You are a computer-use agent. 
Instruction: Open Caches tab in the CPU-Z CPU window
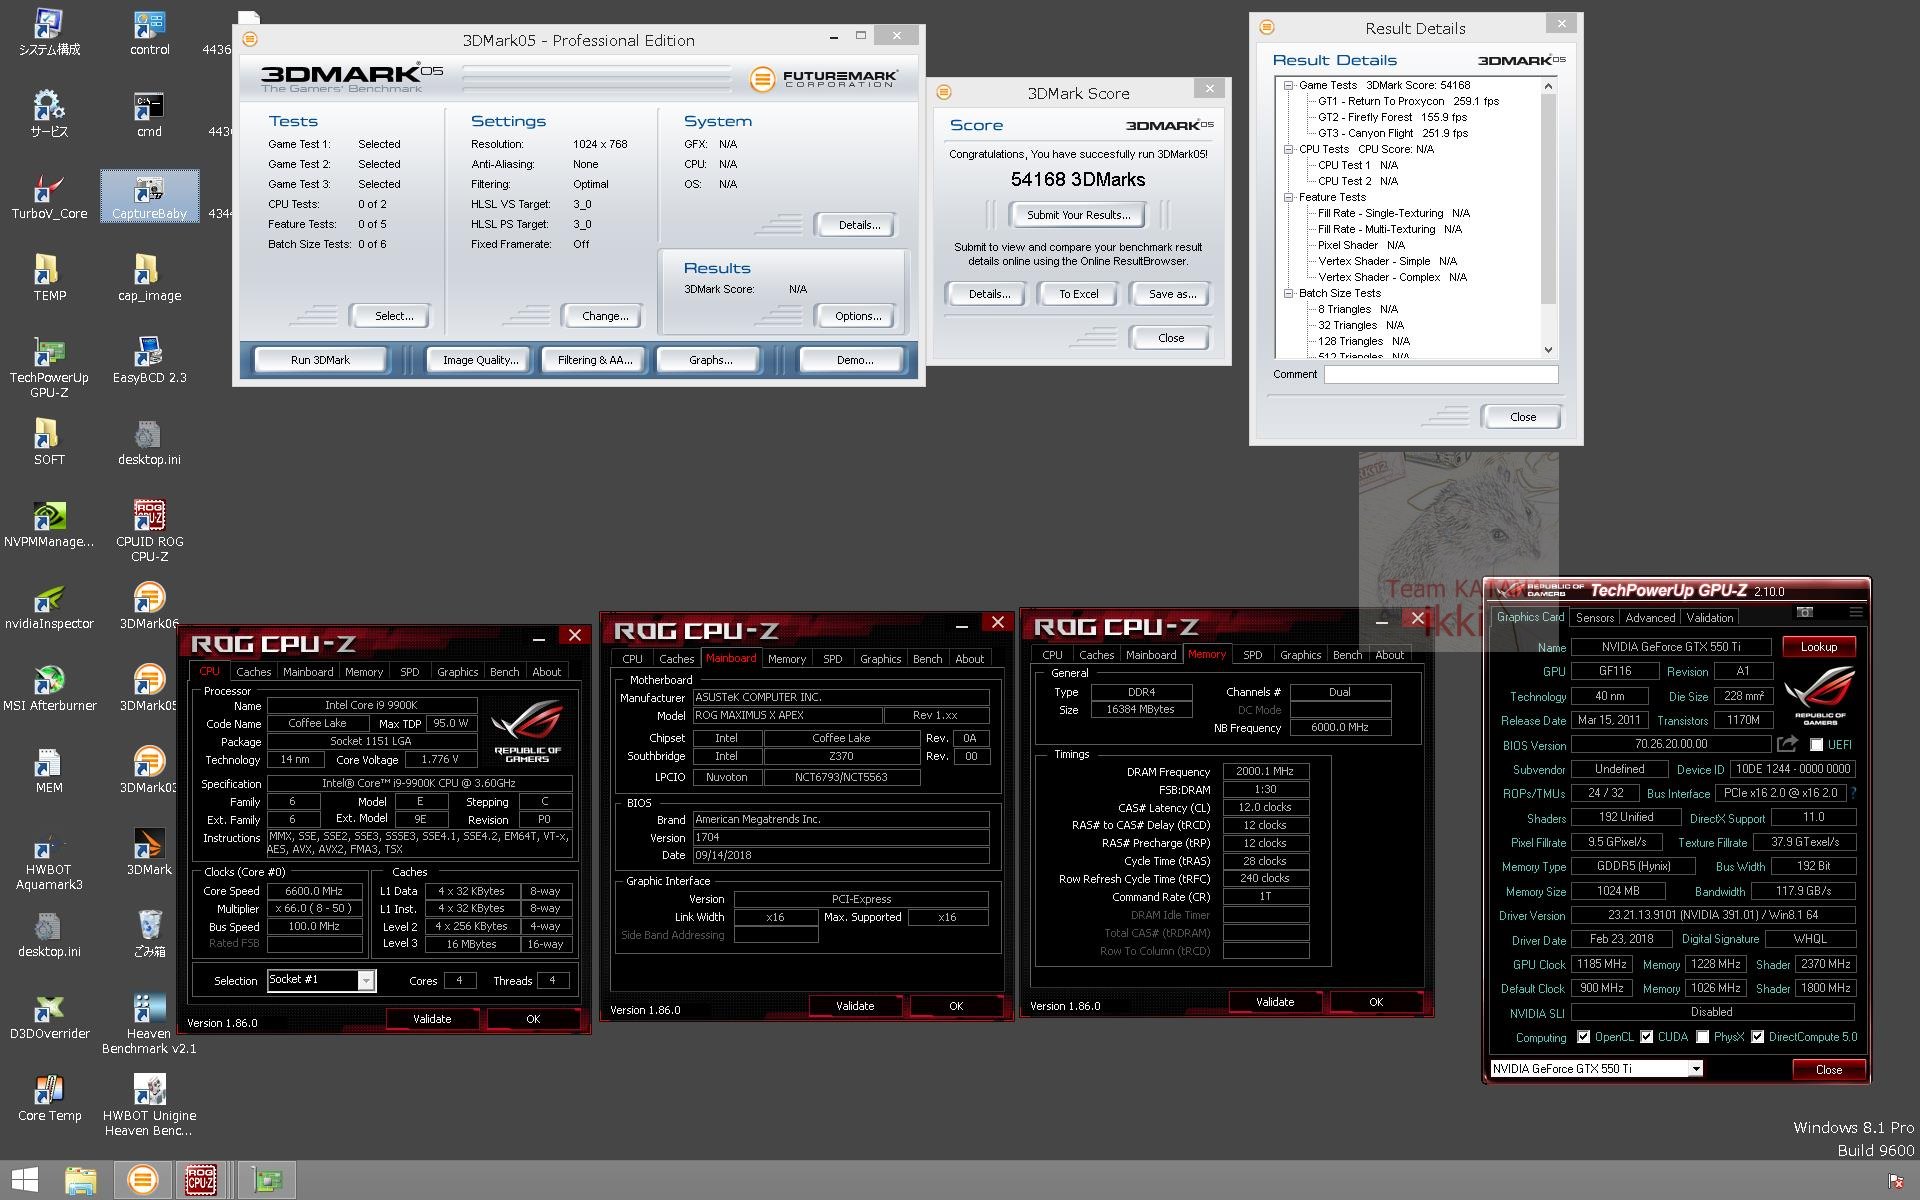(x=253, y=672)
